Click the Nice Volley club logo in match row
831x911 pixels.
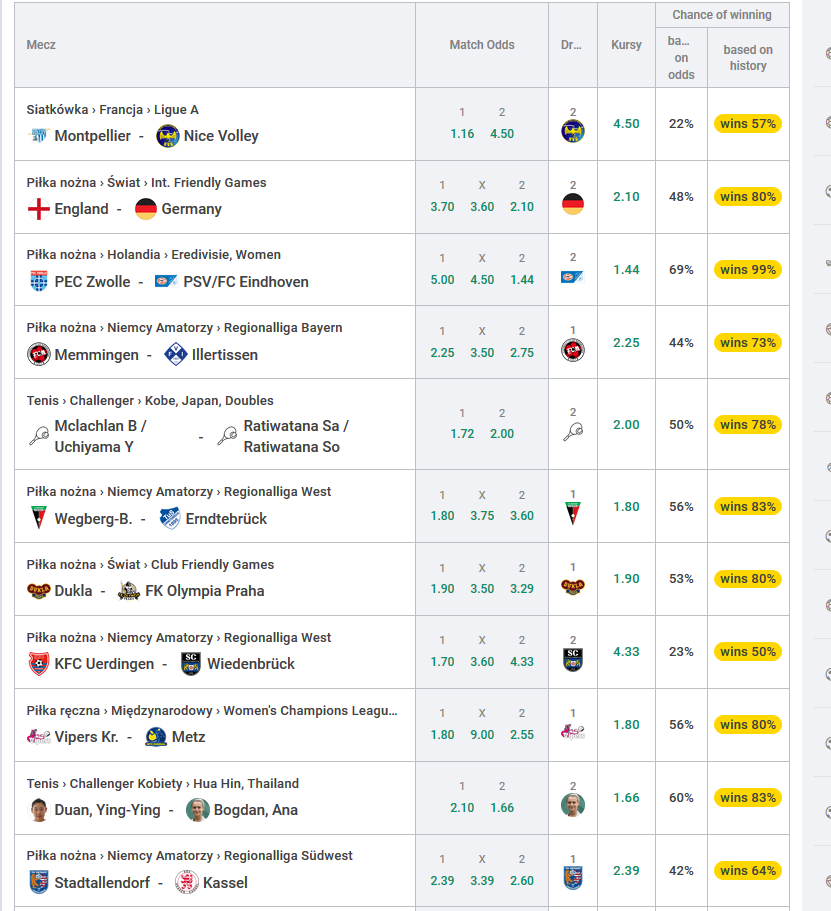click(167, 136)
